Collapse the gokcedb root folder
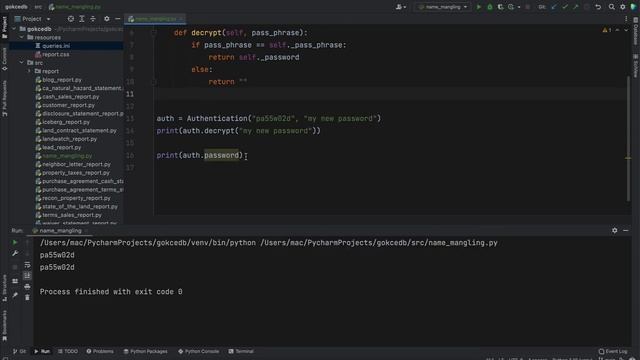 (x=14, y=29)
